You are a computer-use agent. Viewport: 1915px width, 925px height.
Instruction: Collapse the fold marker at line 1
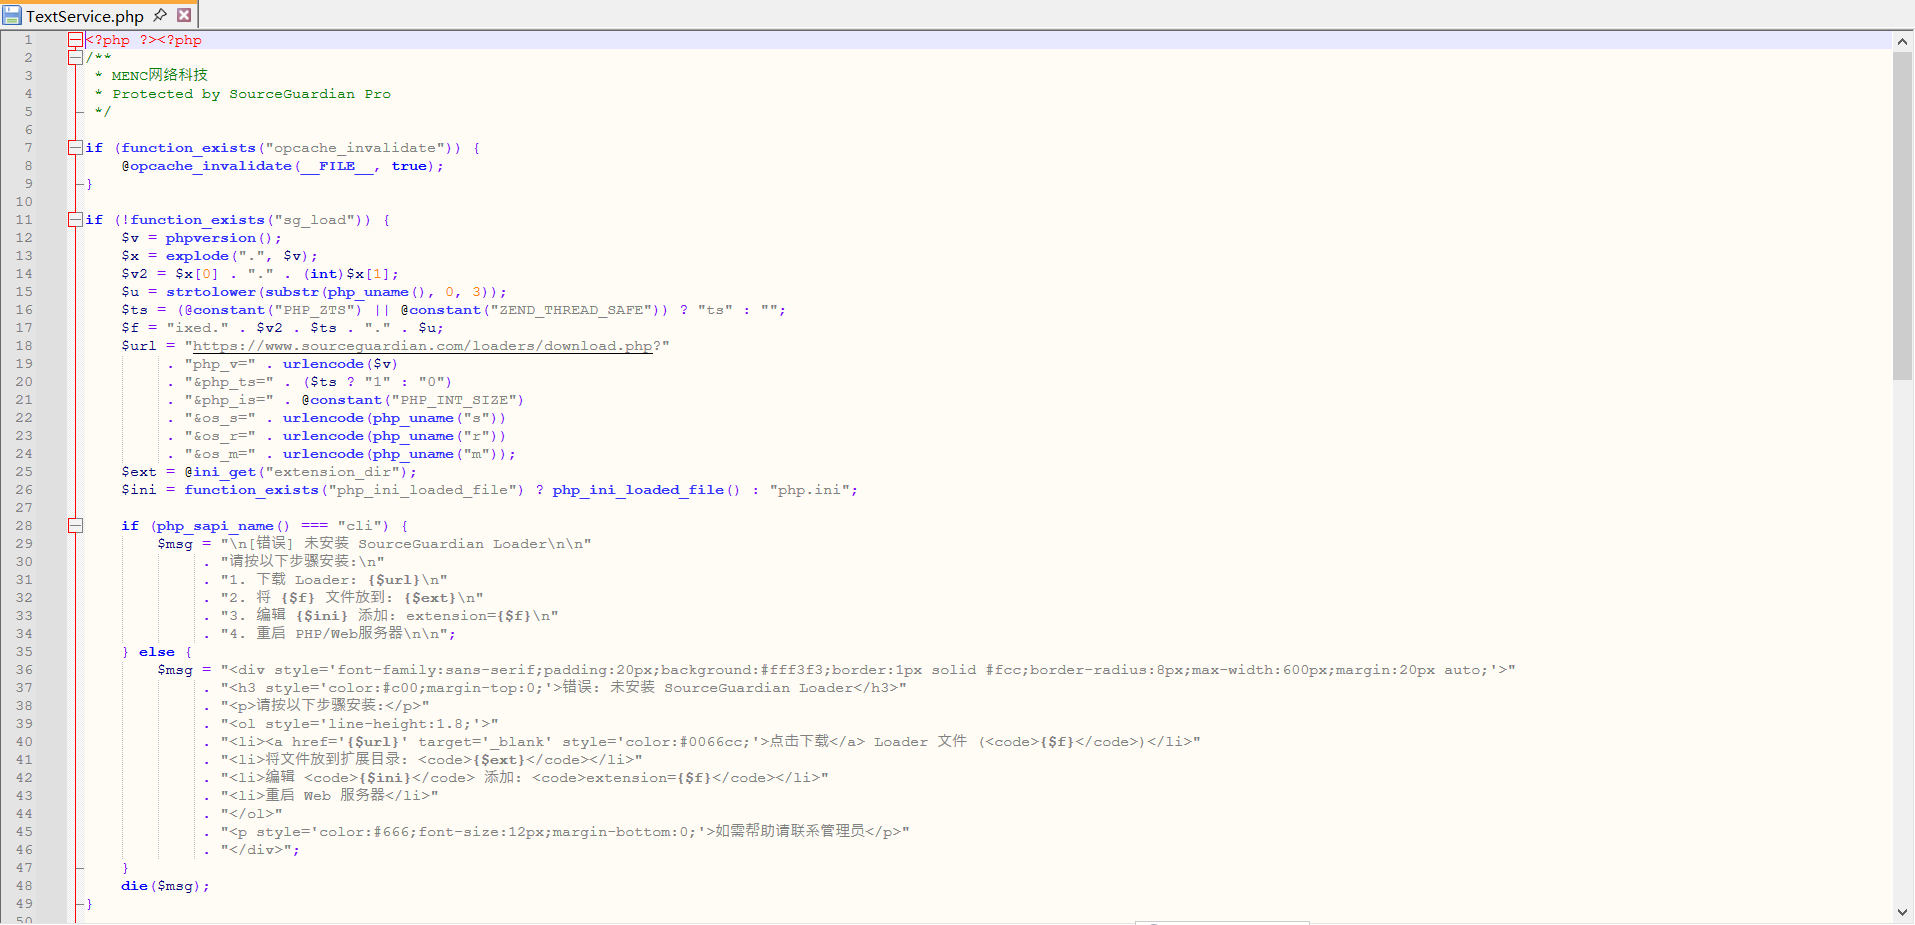point(75,40)
